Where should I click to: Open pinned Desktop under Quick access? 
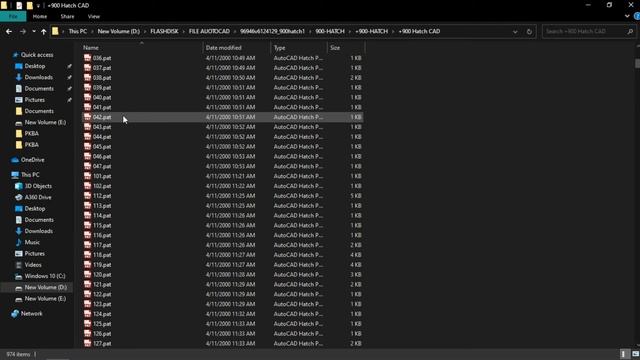(35, 66)
